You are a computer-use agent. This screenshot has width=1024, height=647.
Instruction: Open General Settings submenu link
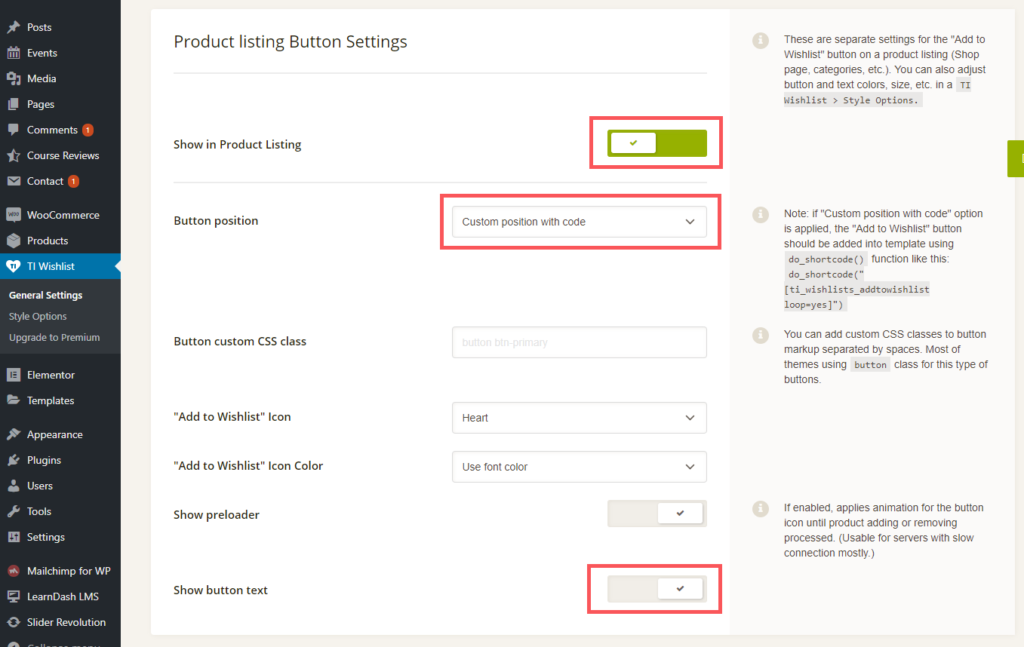click(x=46, y=295)
